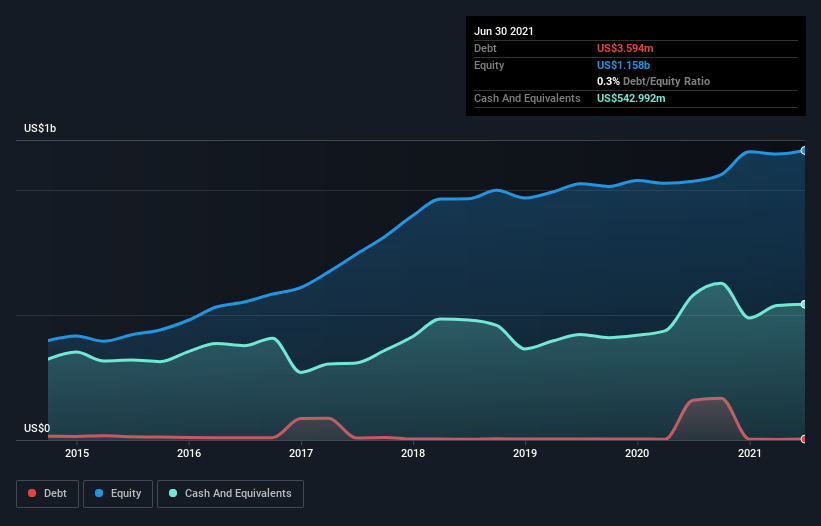Click Cash And Equivalents label in tooltip

[527, 98]
